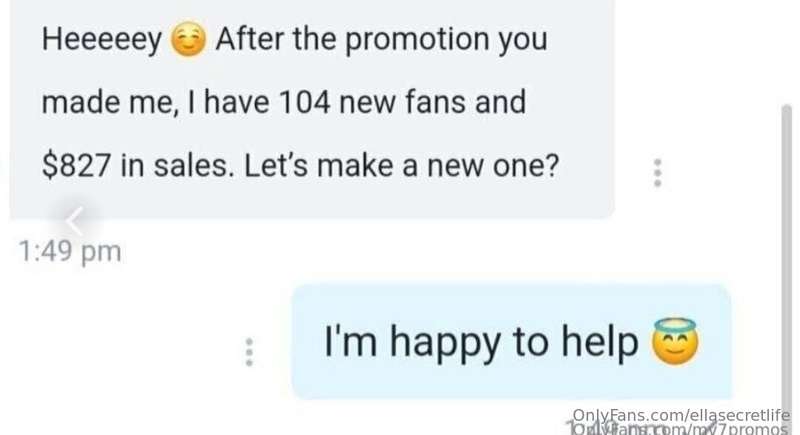Image resolution: width=800 pixels, height=435 pixels.
Task: Tap the blushing smile emoji after "Heeeeey"
Action: [x=188, y=40]
